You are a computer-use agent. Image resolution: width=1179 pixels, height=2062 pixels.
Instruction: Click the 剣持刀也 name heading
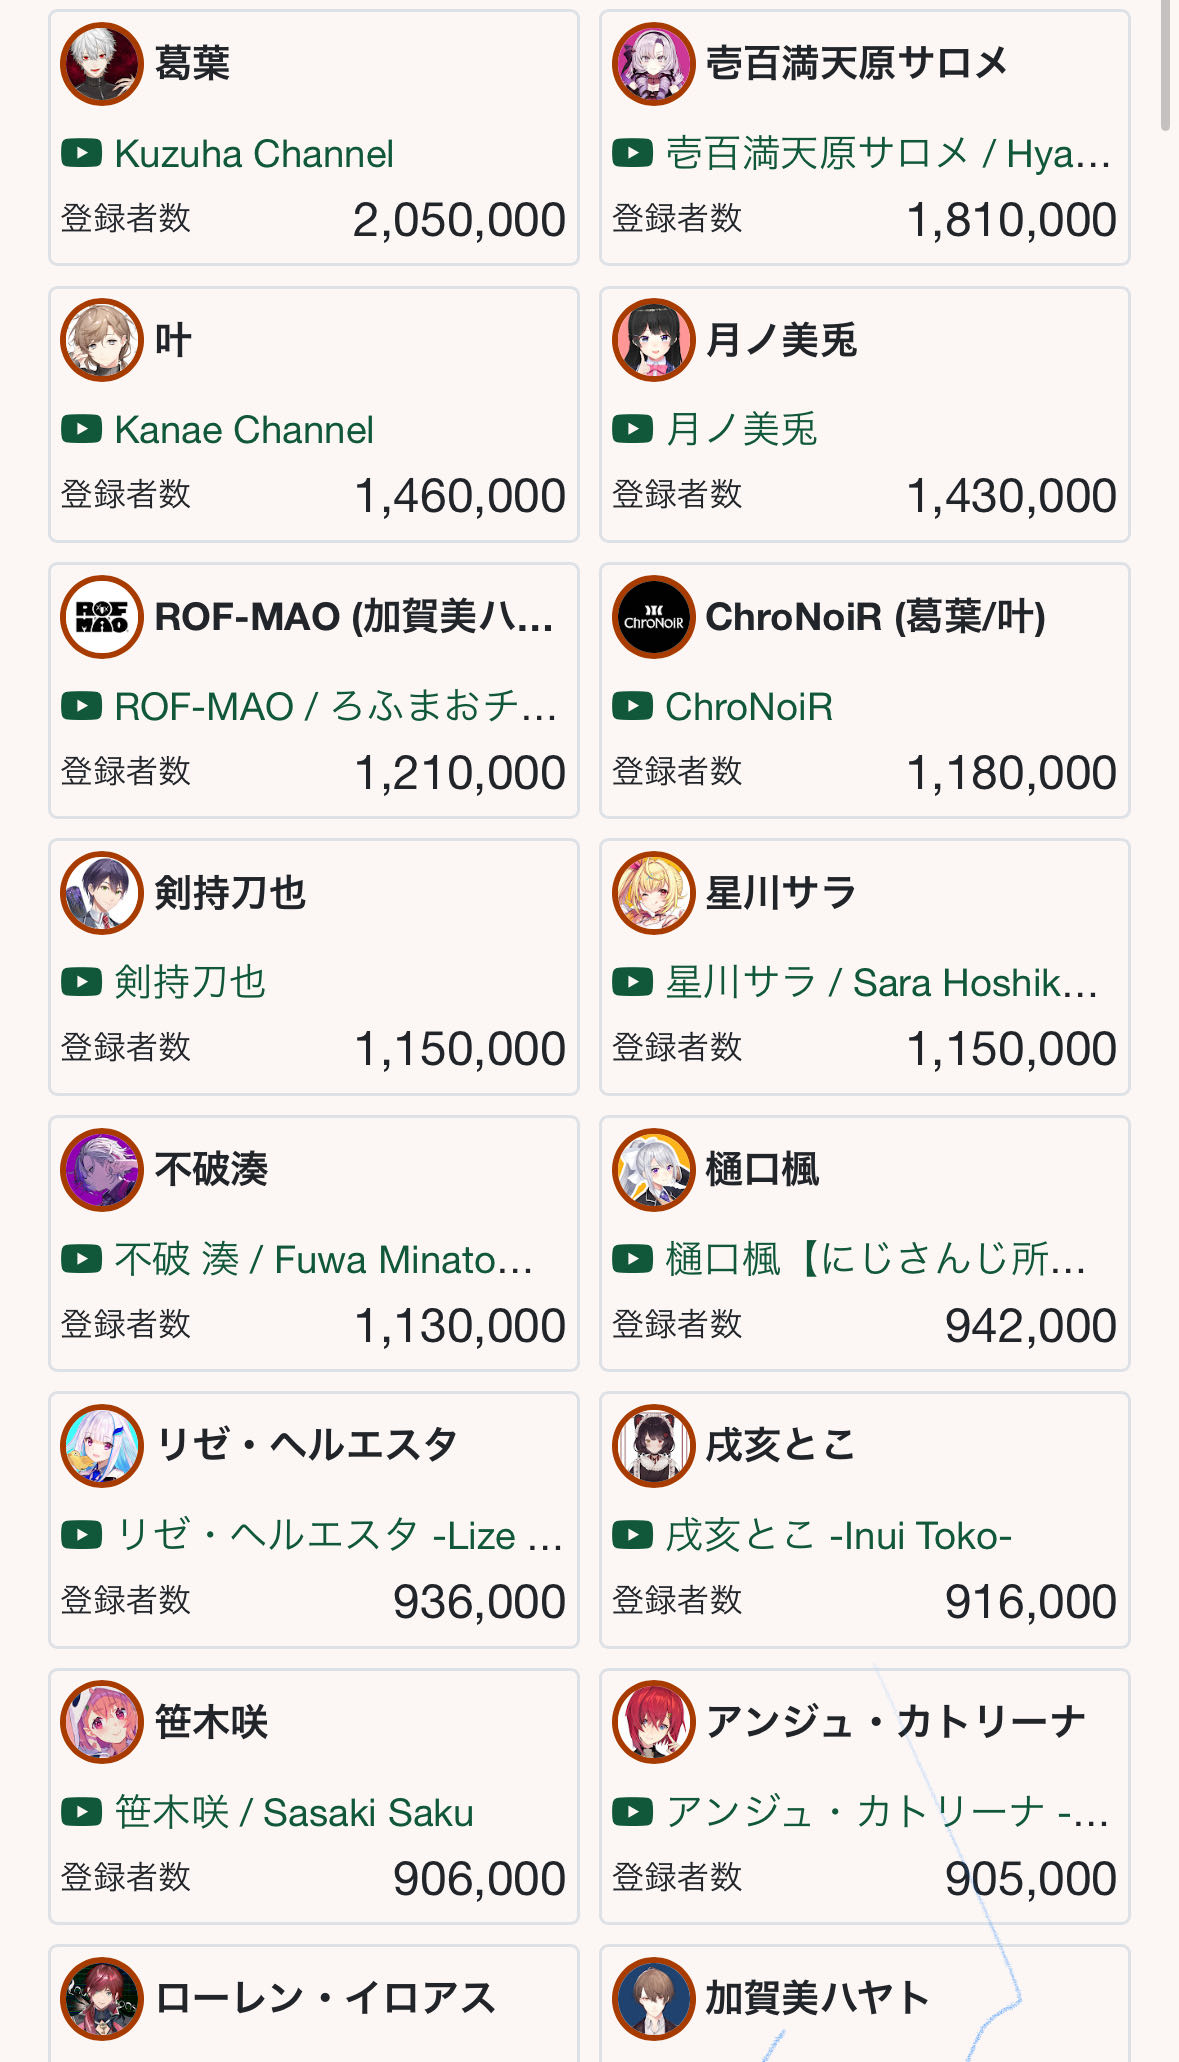(x=230, y=893)
